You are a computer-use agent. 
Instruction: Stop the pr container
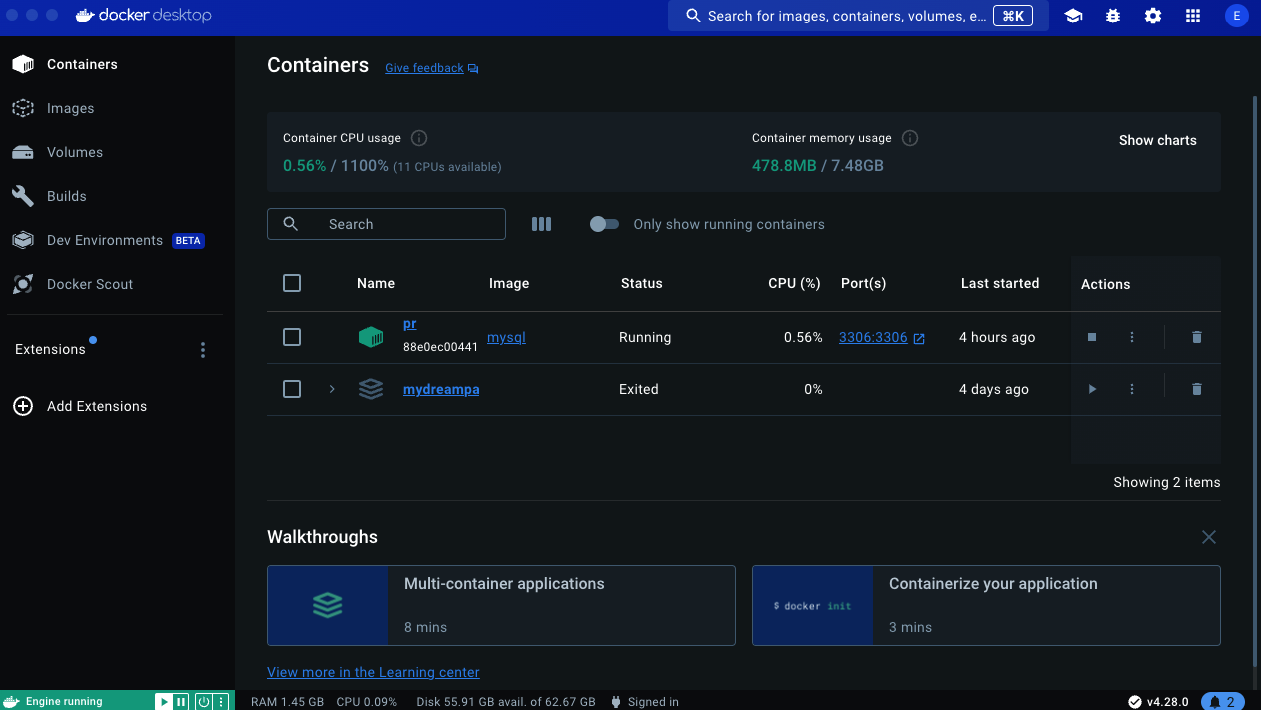(x=1092, y=338)
